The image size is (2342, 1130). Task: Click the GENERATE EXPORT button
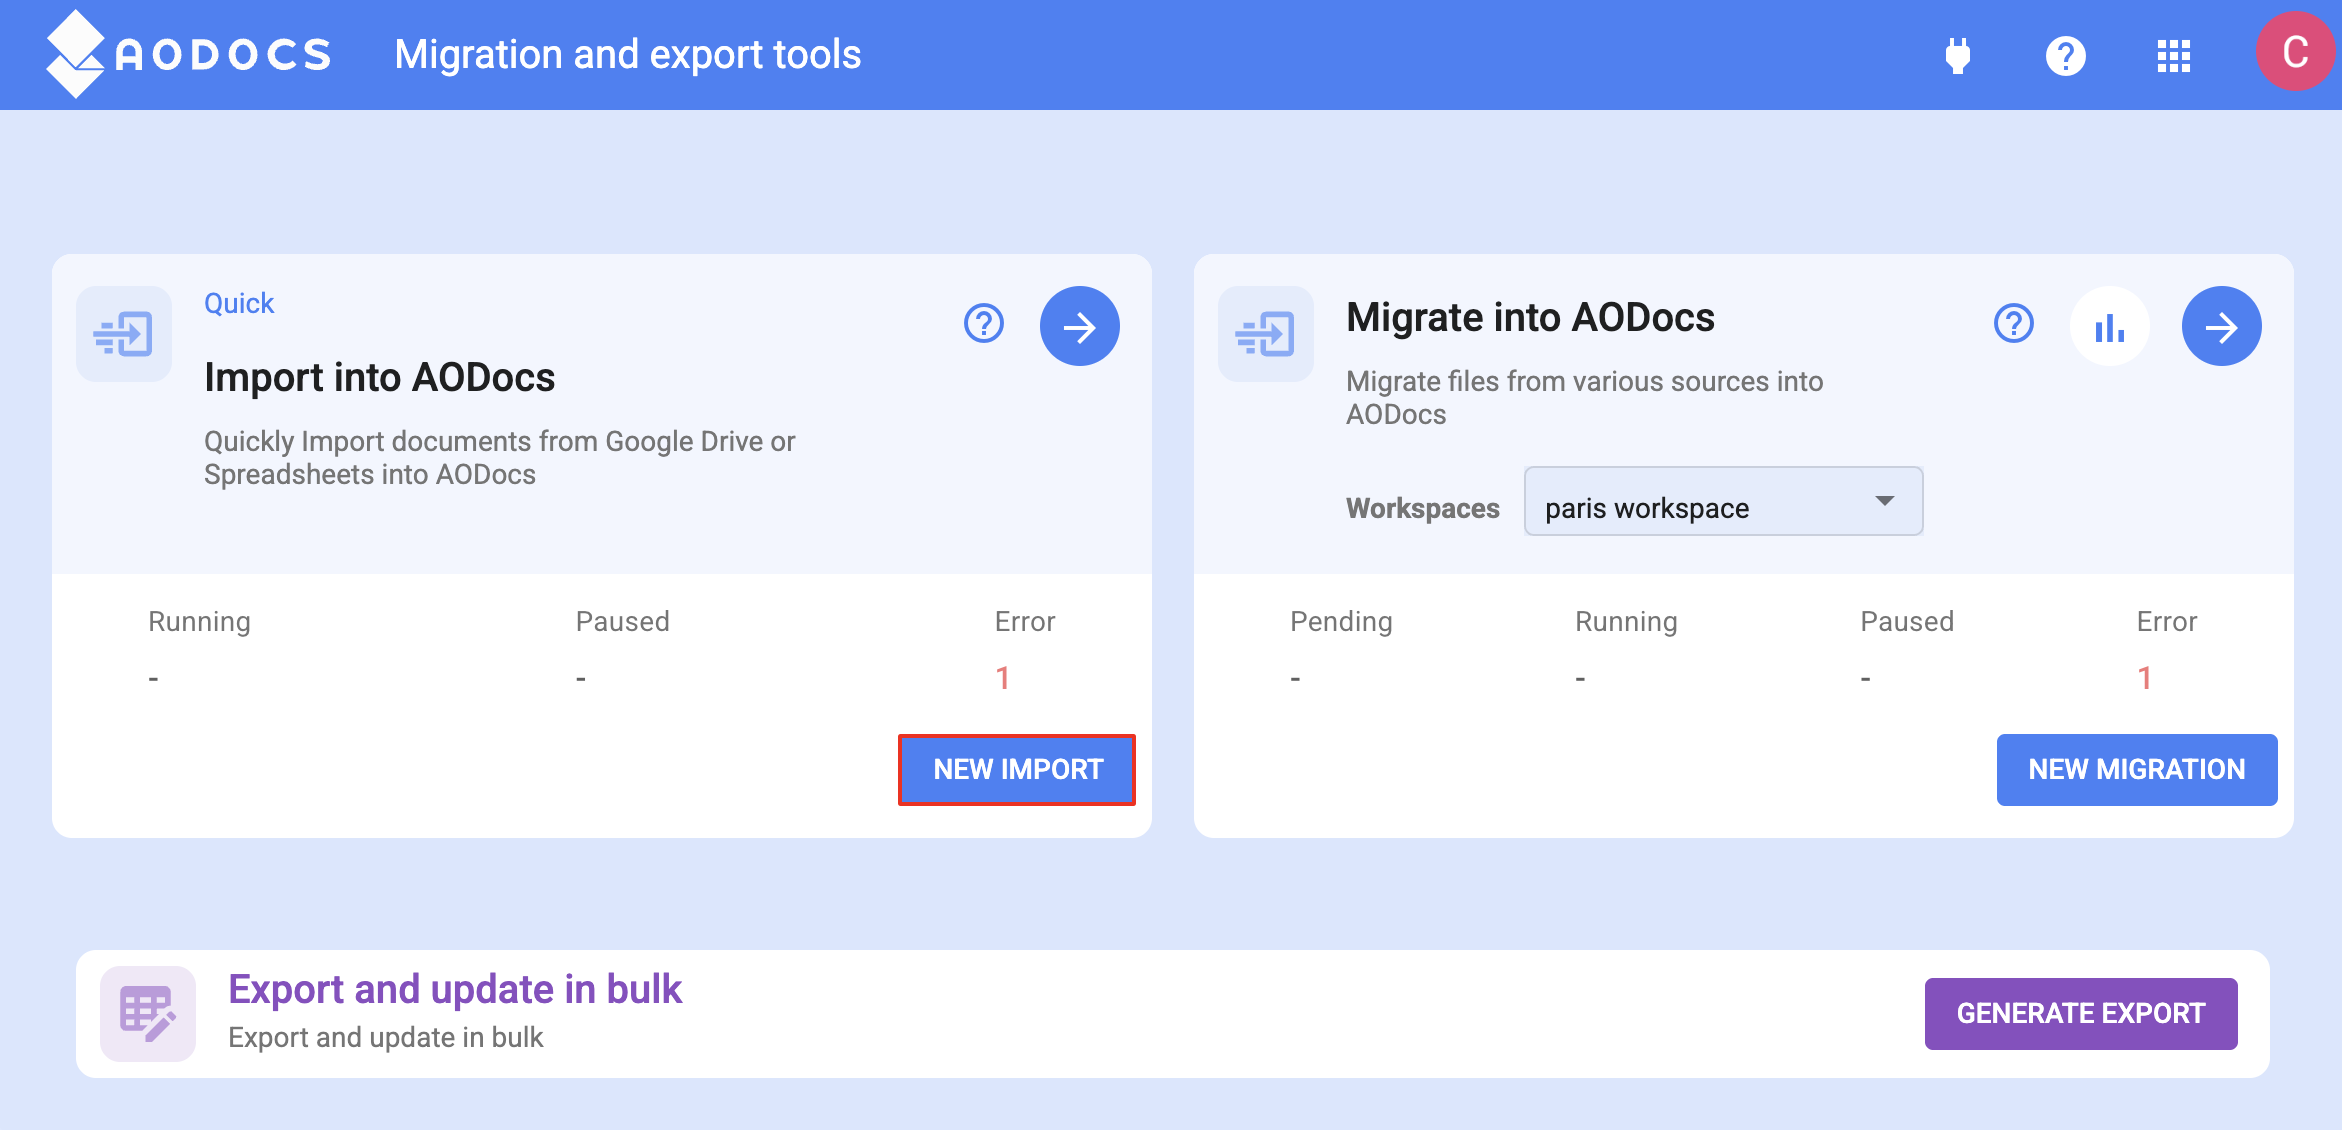tap(2081, 1014)
